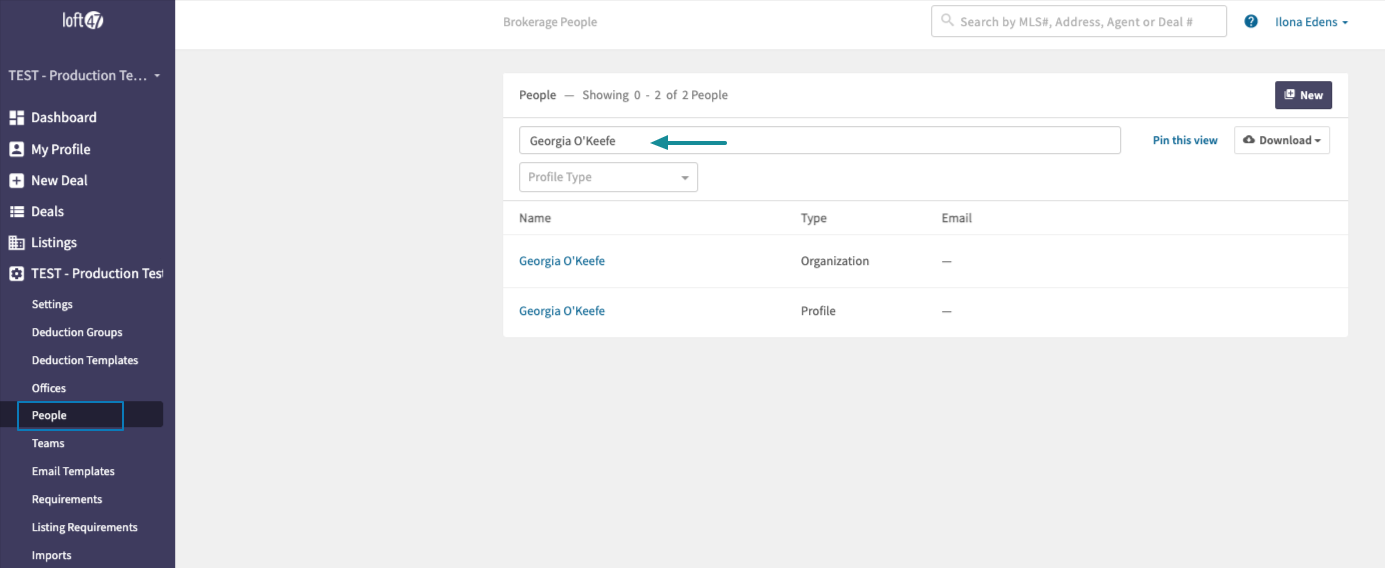Click the people search field with Georgia O'Keefe
This screenshot has height=568, width=1385.
(x=820, y=140)
